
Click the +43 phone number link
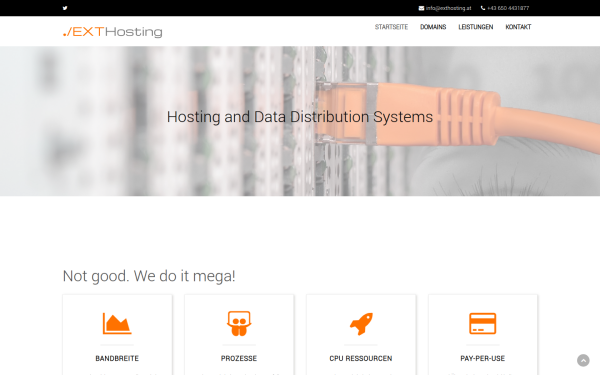click(x=508, y=8)
